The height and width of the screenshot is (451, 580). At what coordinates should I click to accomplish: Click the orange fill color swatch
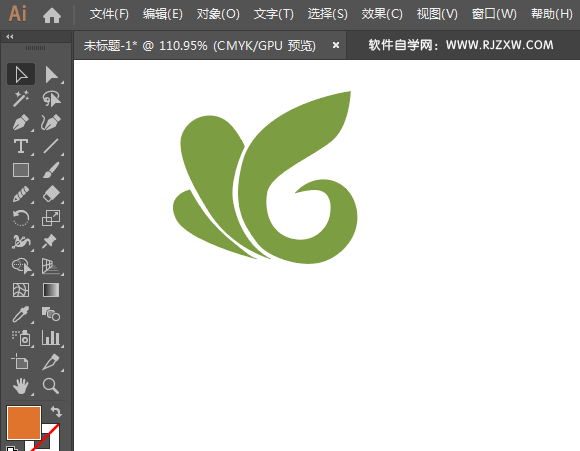point(24,423)
